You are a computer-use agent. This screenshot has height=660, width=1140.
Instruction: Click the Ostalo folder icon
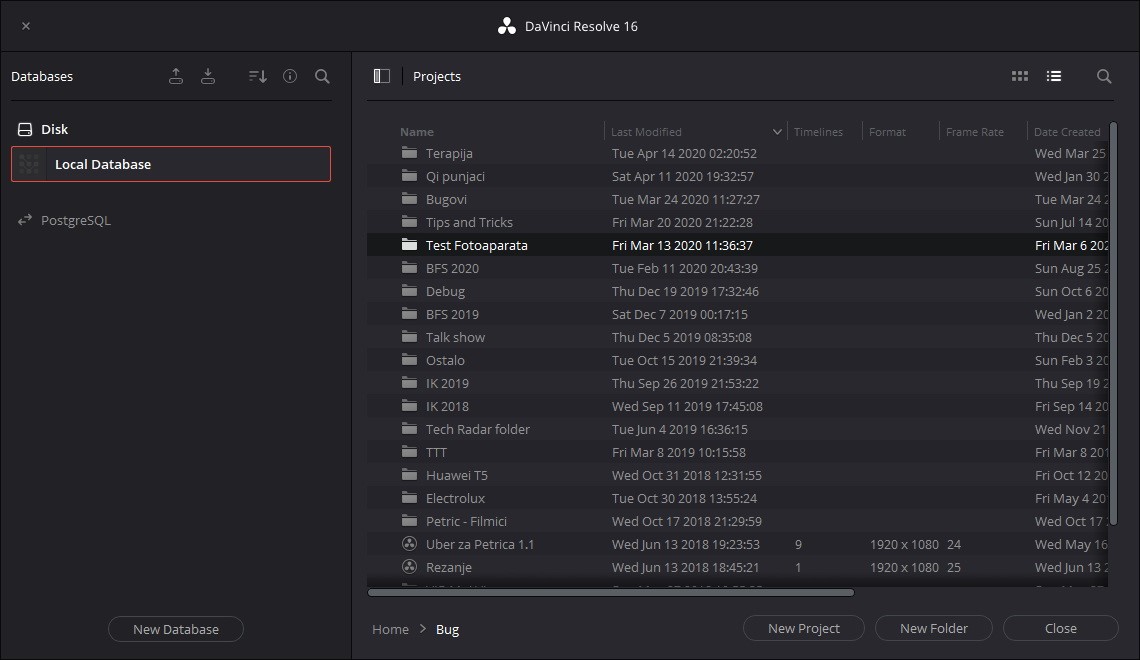(x=409, y=360)
